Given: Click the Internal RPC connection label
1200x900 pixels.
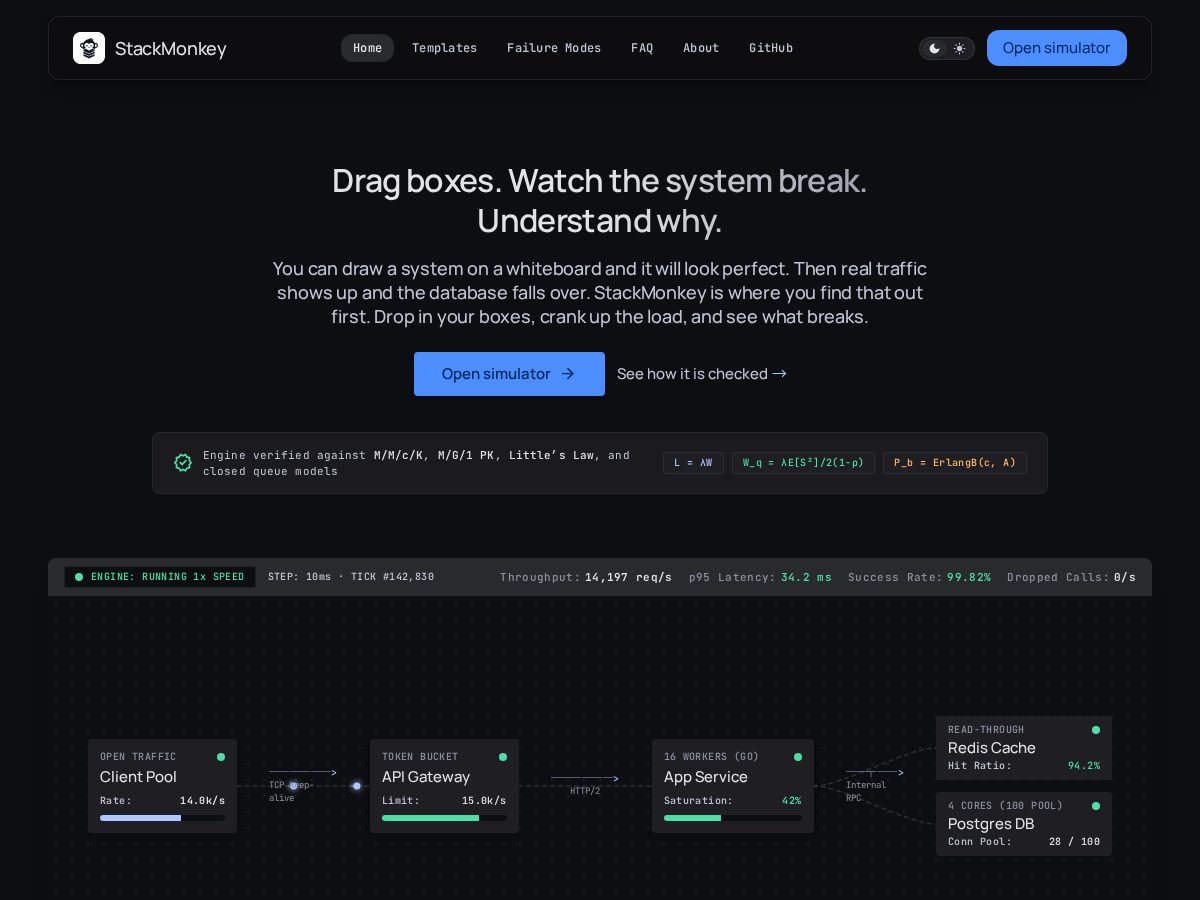Looking at the screenshot, I should point(866,791).
